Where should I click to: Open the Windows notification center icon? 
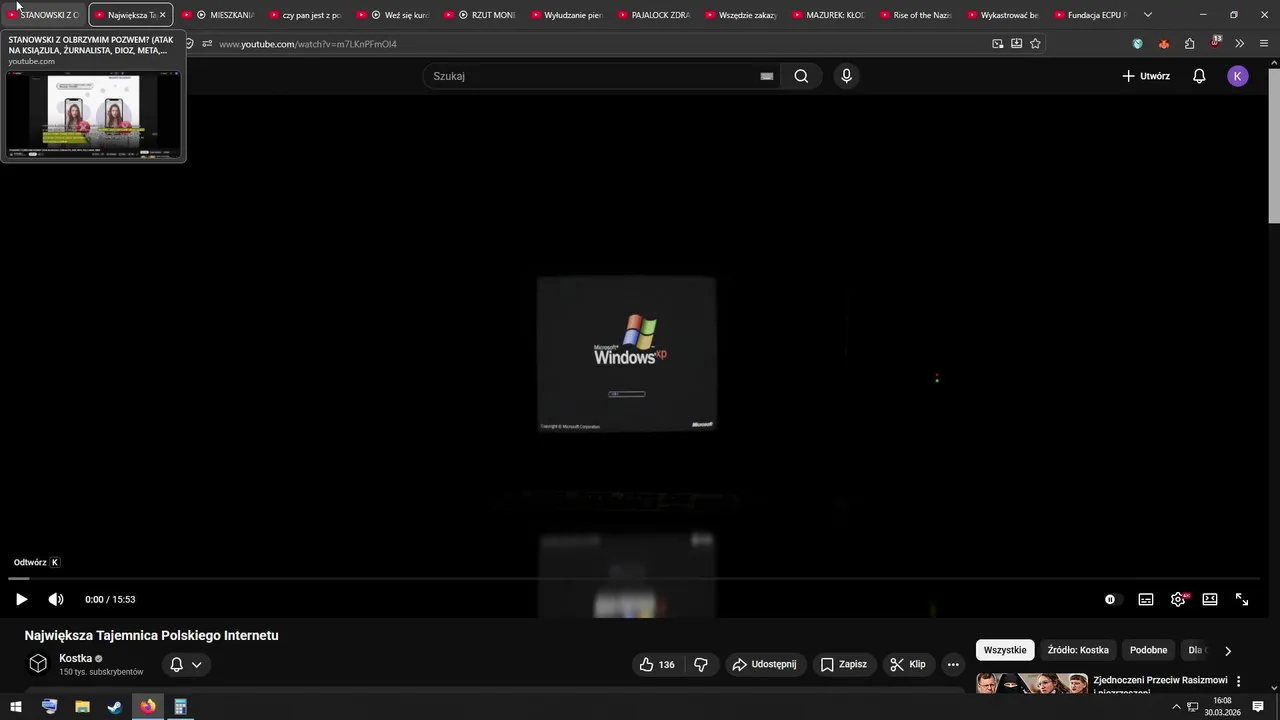(x=1258, y=707)
